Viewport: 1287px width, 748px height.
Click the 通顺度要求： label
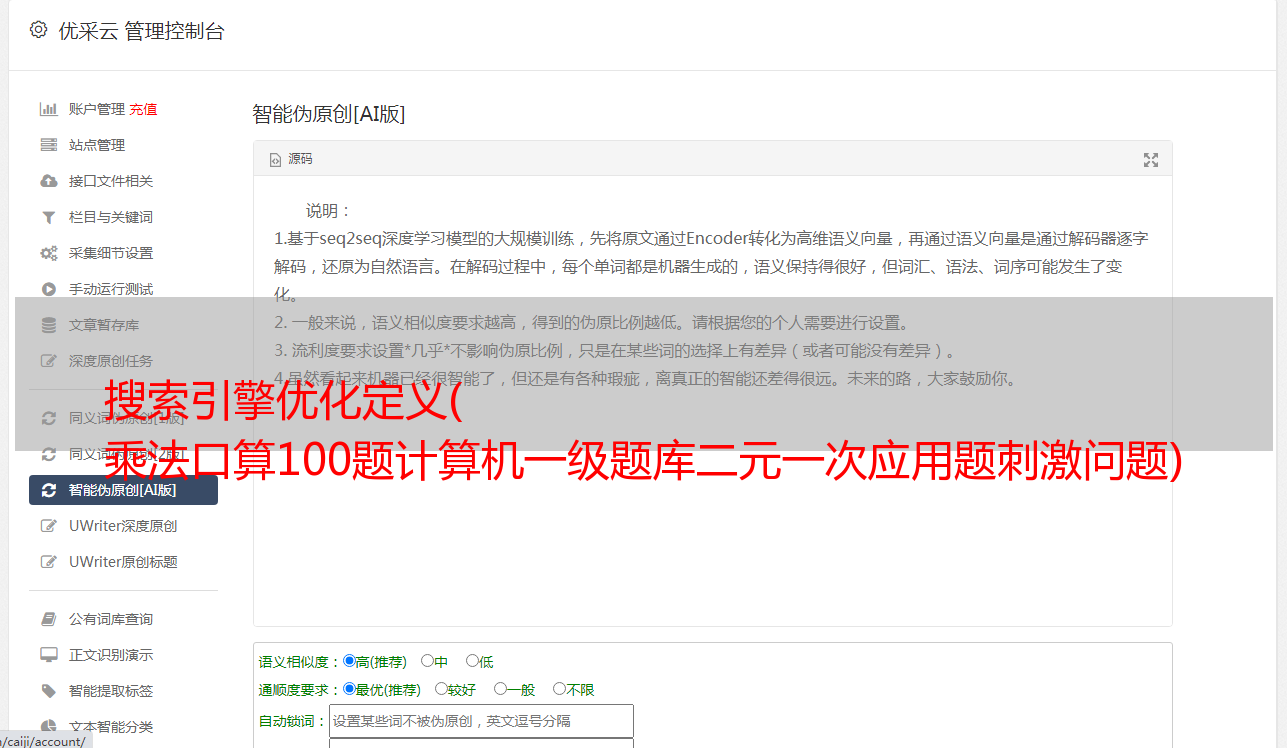(x=300, y=690)
